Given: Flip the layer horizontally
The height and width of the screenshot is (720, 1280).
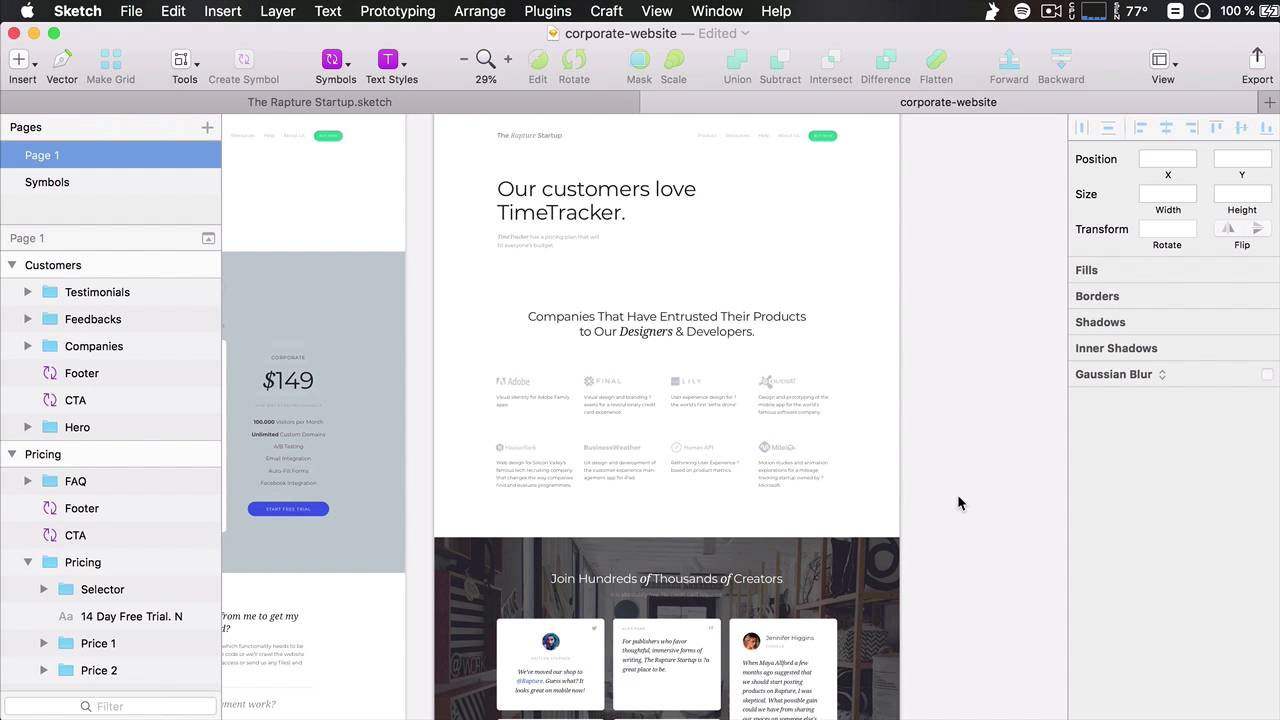Looking at the screenshot, I should (x=1227, y=229).
